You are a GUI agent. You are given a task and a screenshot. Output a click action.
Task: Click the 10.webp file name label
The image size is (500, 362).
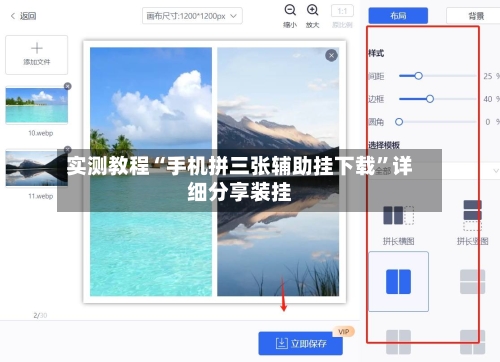40,133
